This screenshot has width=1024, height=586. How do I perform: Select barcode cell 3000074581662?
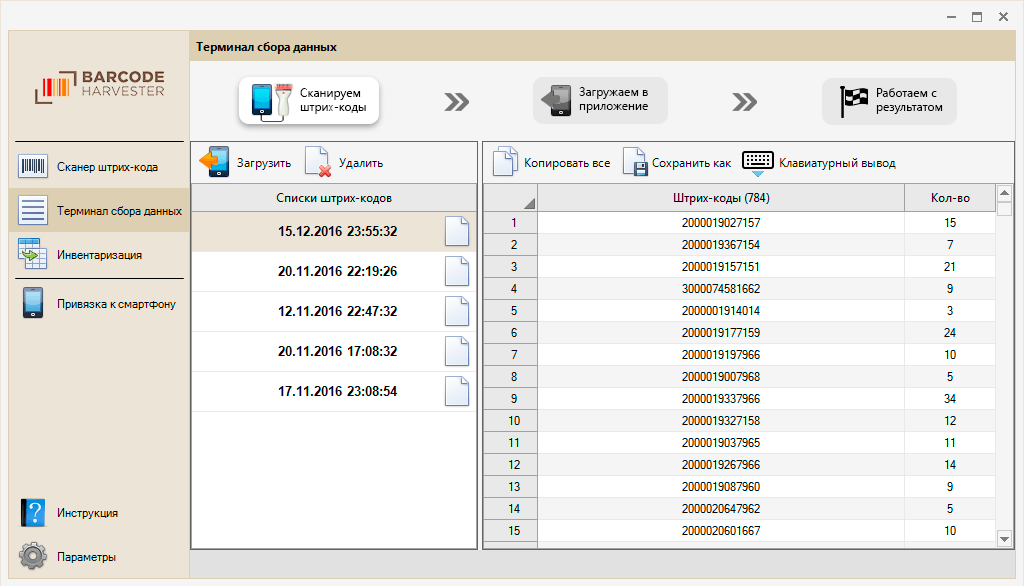tap(721, 289)
